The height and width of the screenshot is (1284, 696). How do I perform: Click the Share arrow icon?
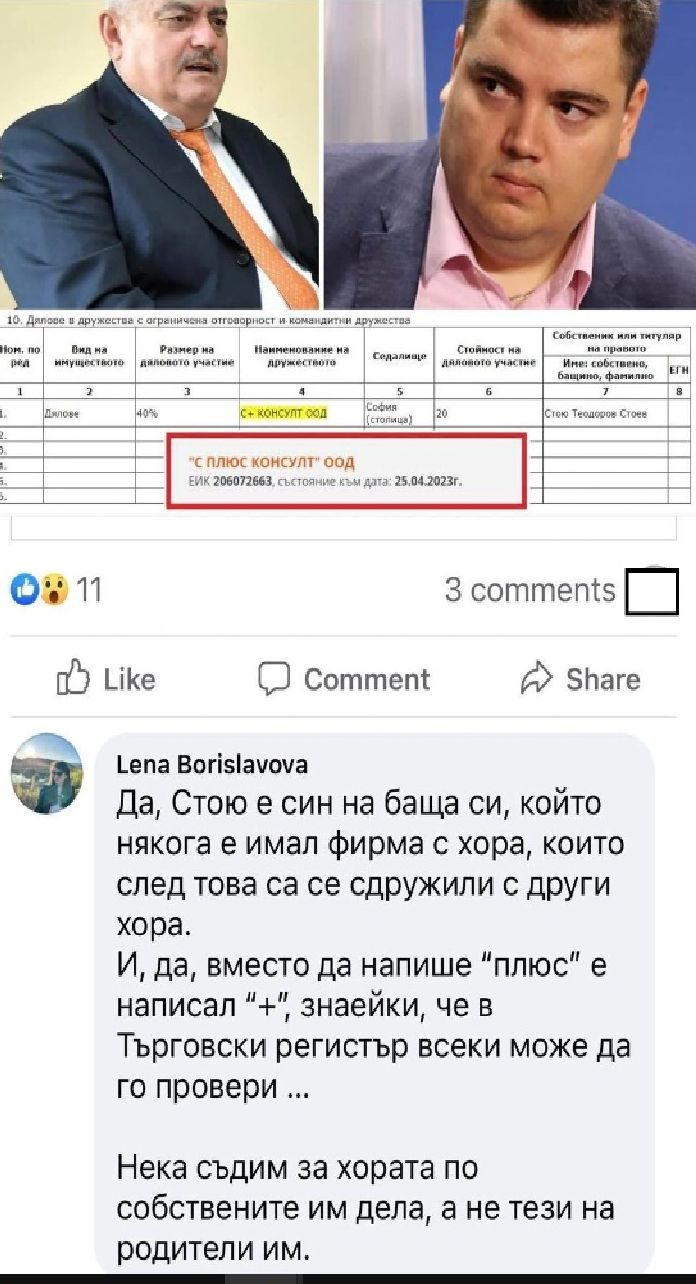click(x=538, y=678)
